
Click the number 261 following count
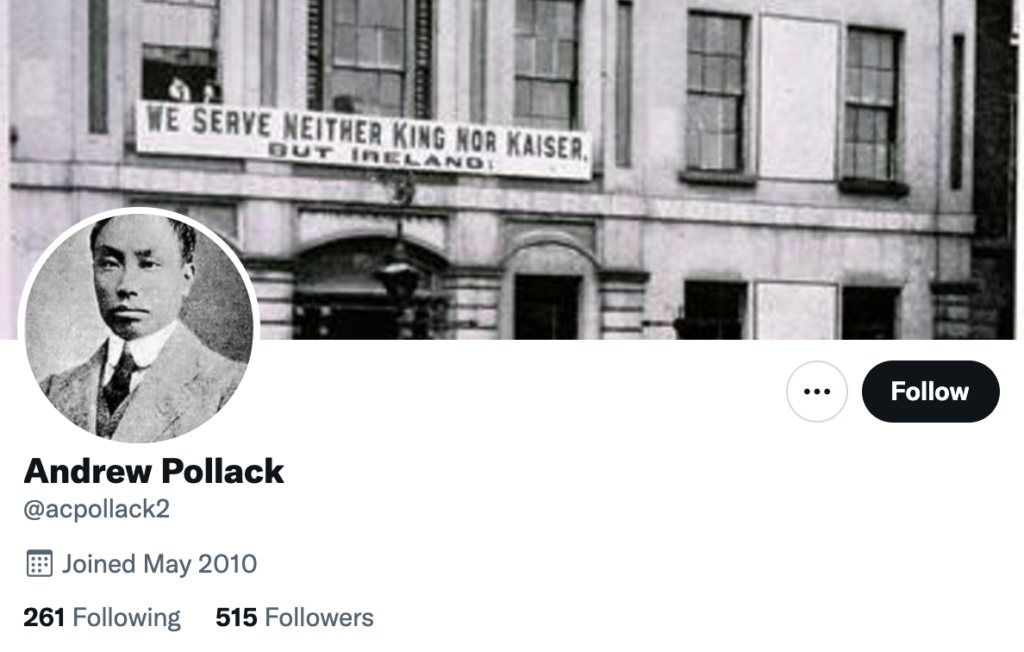pos(44,617)
